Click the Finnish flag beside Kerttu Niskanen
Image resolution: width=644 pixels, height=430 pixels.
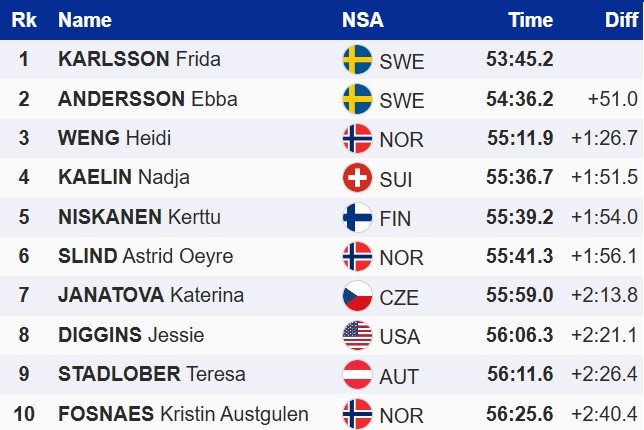(357, 217)
